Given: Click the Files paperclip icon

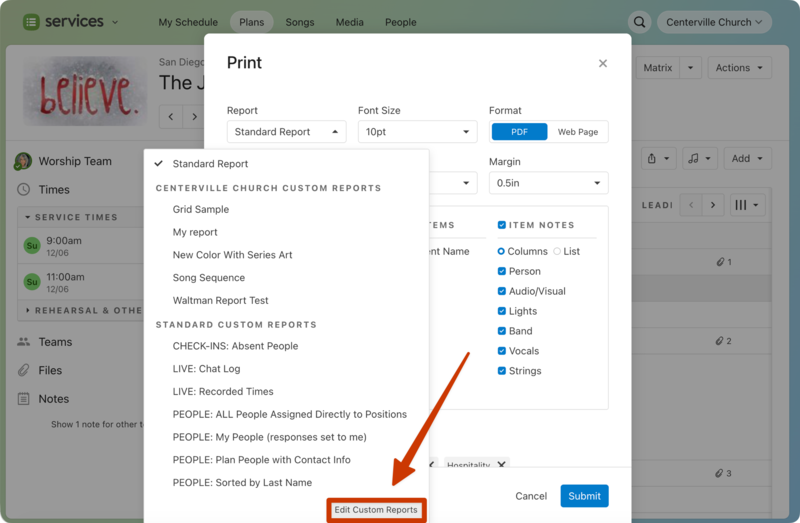Looking at the screenshot, I should tap(23, 370).
